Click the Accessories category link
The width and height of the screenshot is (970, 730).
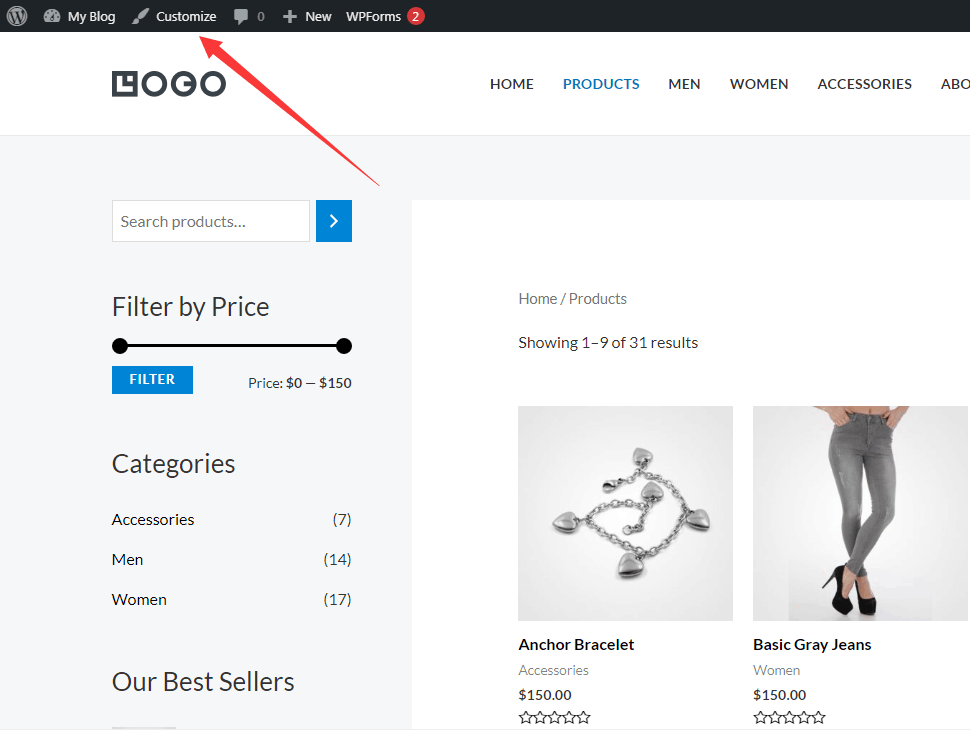[153, 519]
